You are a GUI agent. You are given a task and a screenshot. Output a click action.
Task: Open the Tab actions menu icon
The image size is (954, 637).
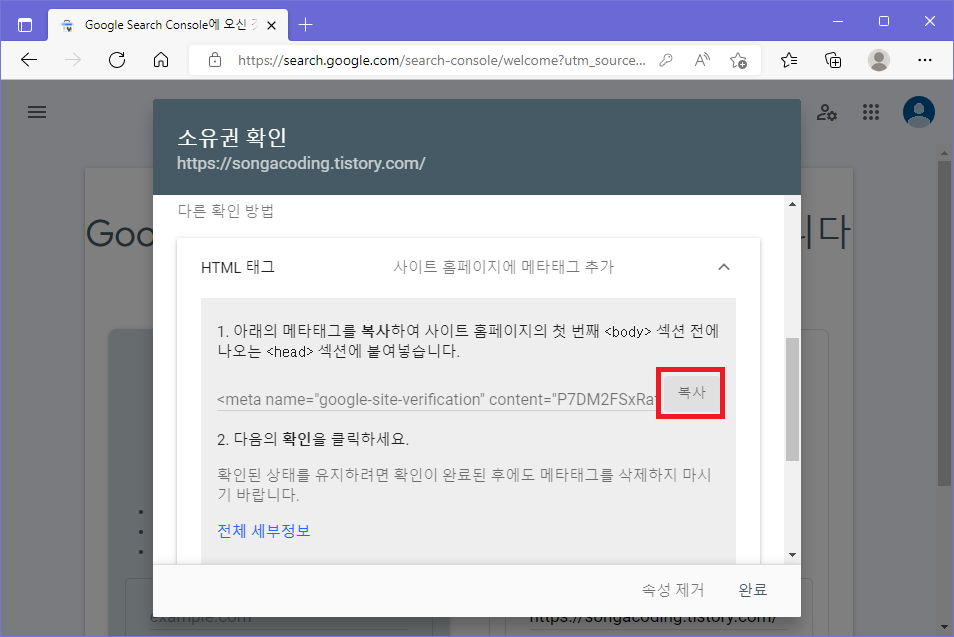25,25
